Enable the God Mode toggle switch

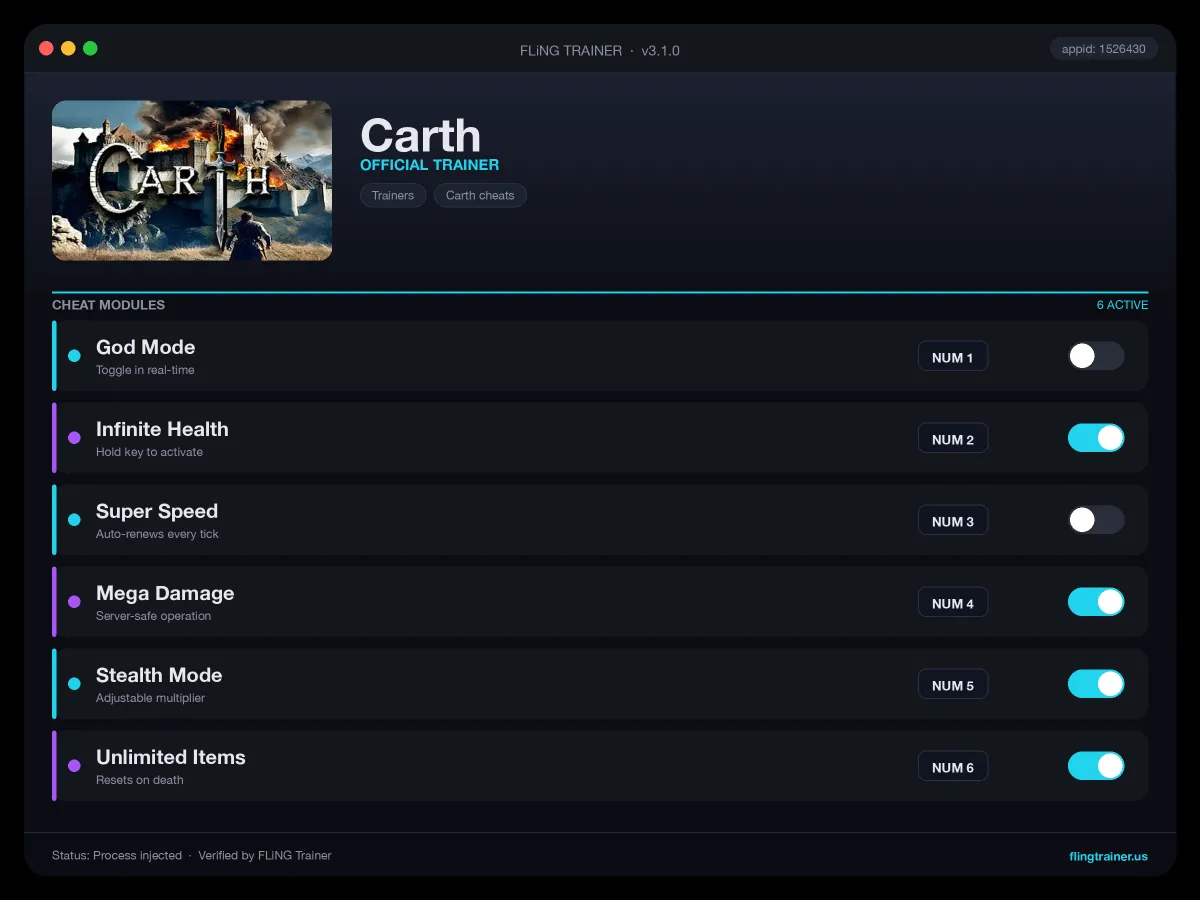(x=1096, y=356)
